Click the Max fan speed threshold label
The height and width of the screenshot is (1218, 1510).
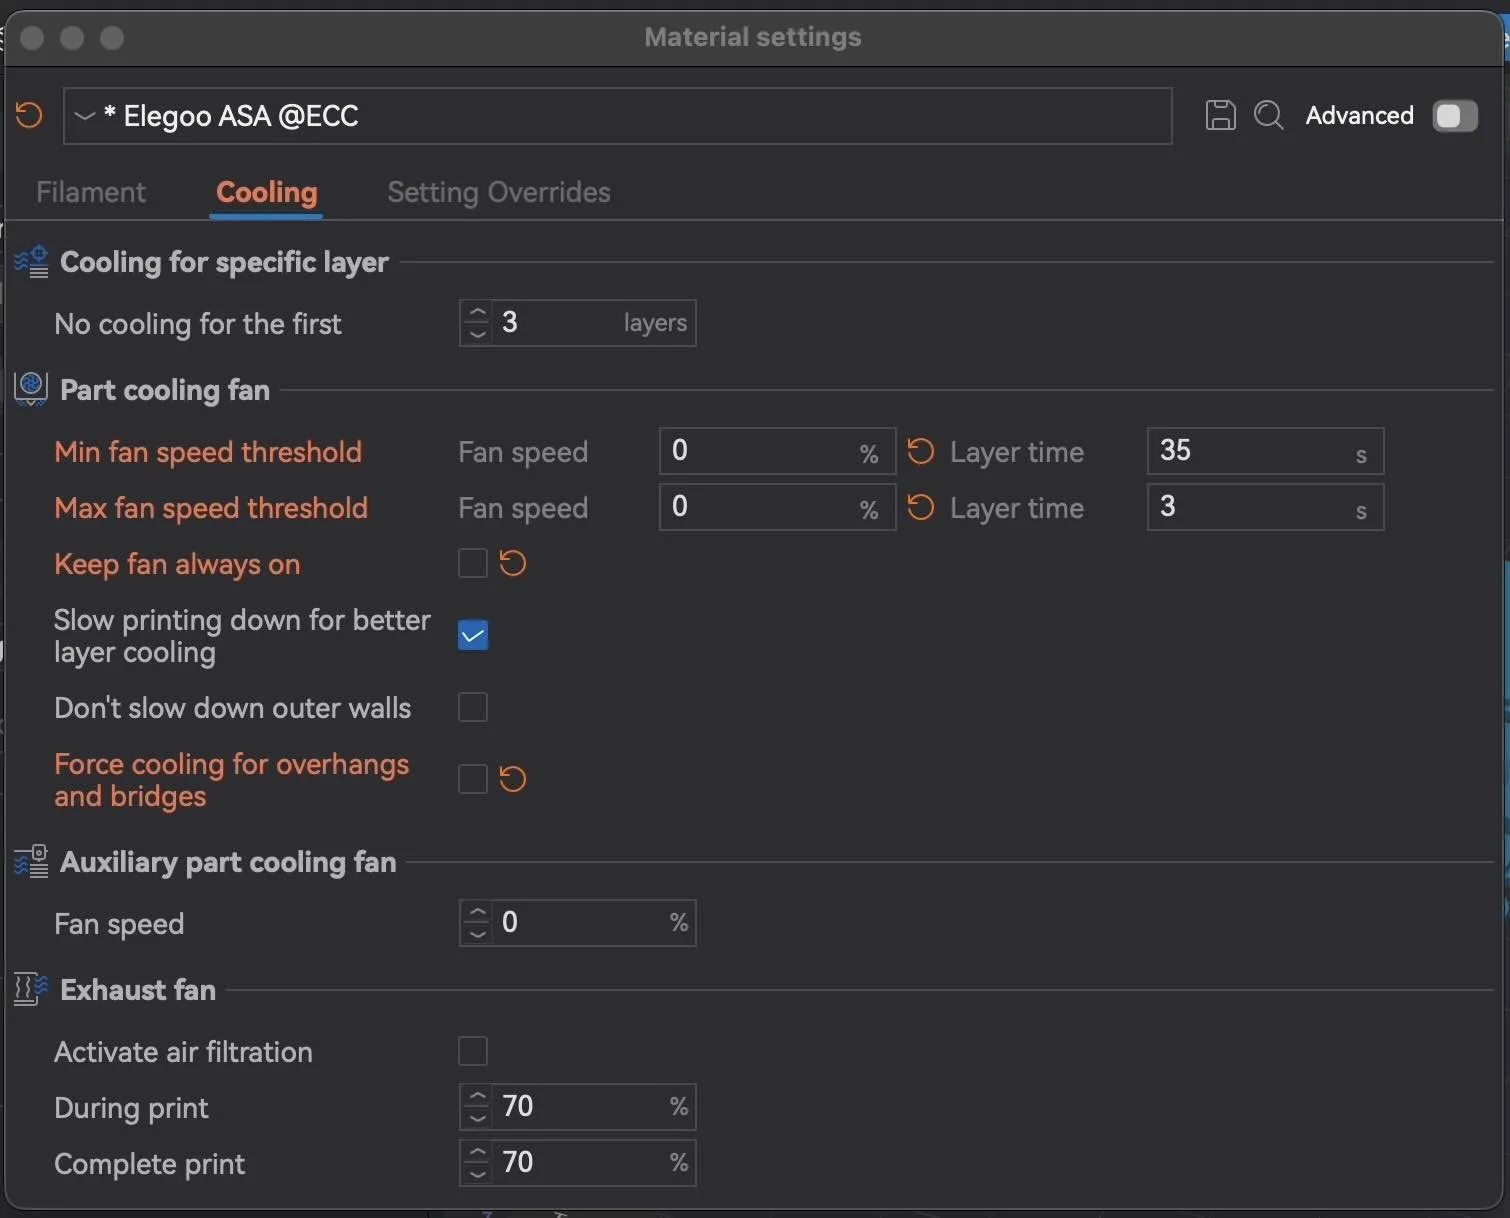click(x=211, y=508)
